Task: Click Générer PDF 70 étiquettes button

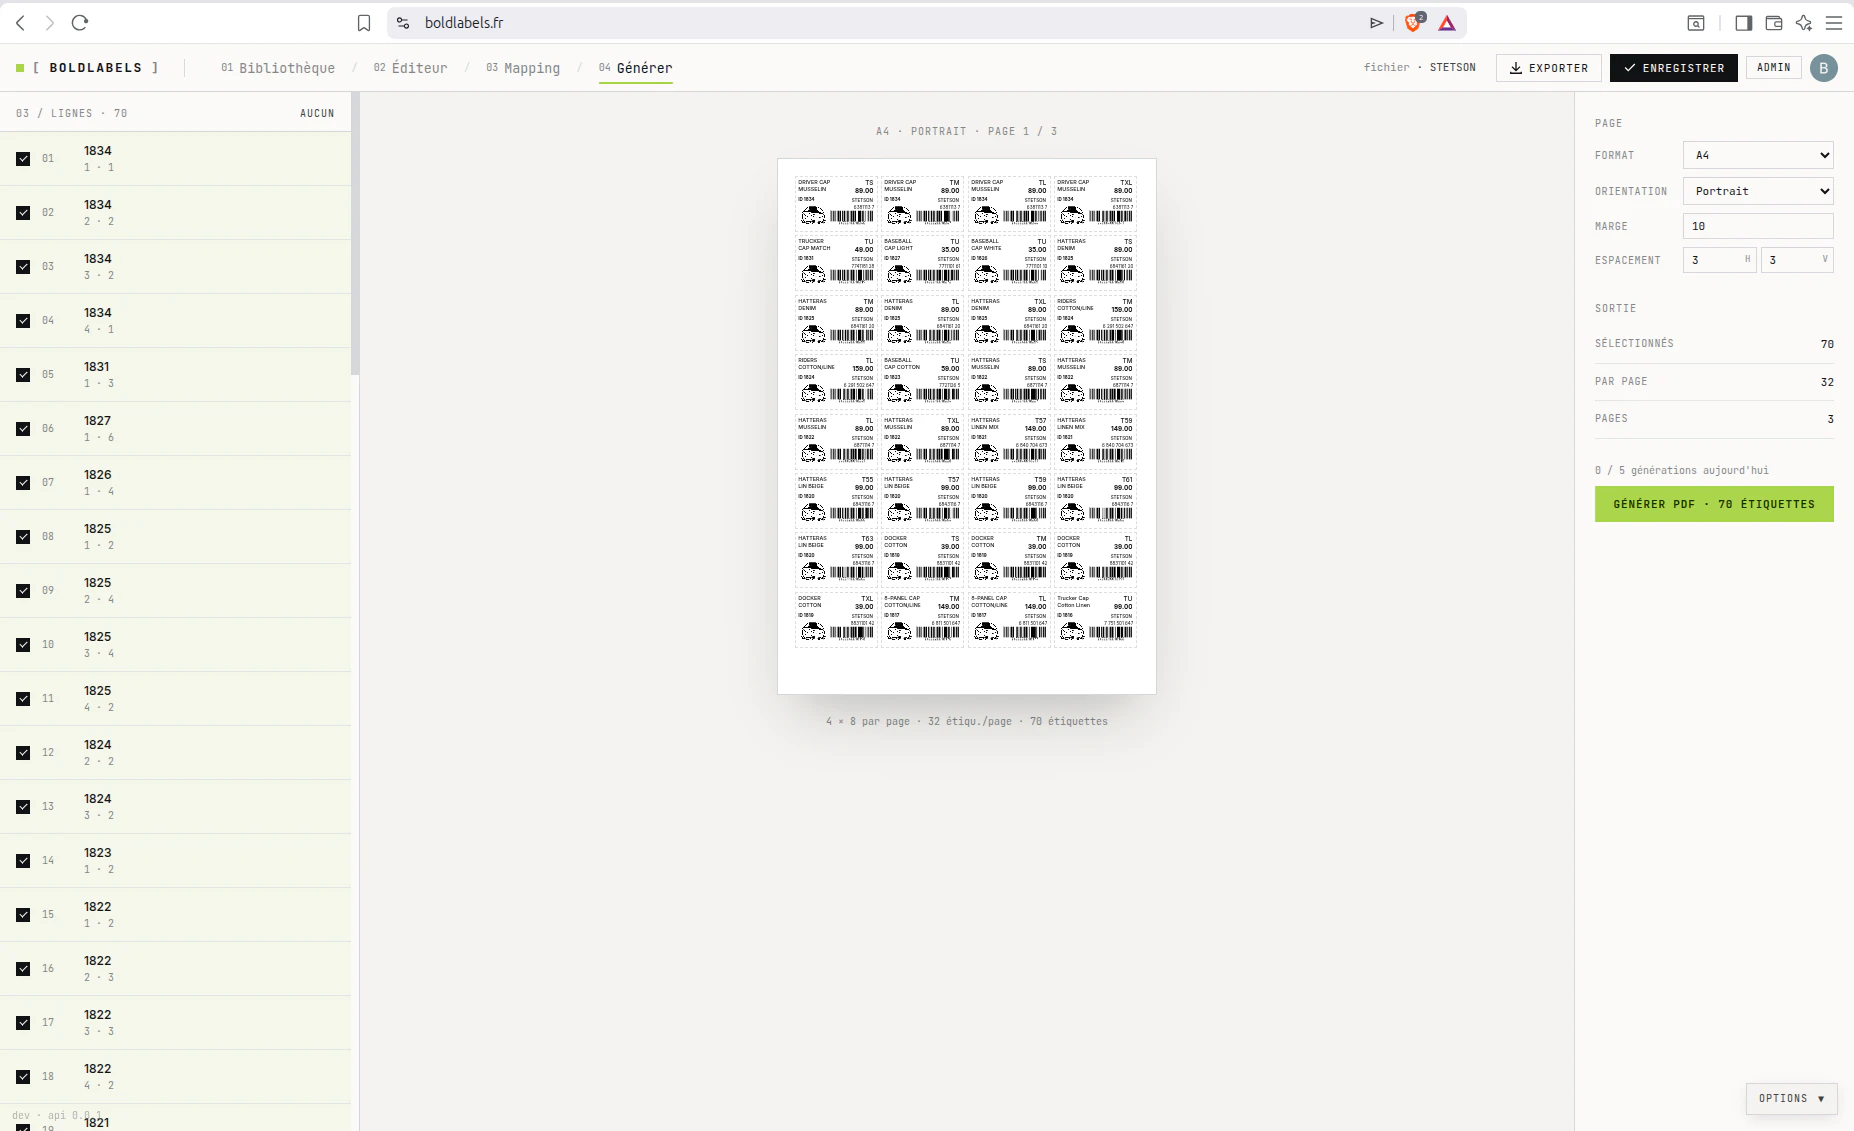Action: tap(1714, 504)
